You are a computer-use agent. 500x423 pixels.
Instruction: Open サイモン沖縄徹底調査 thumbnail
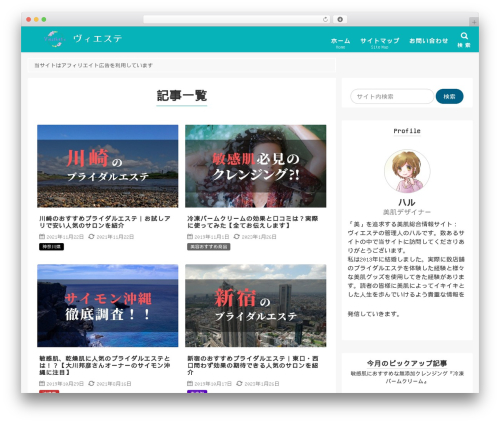tap(108, 306)
